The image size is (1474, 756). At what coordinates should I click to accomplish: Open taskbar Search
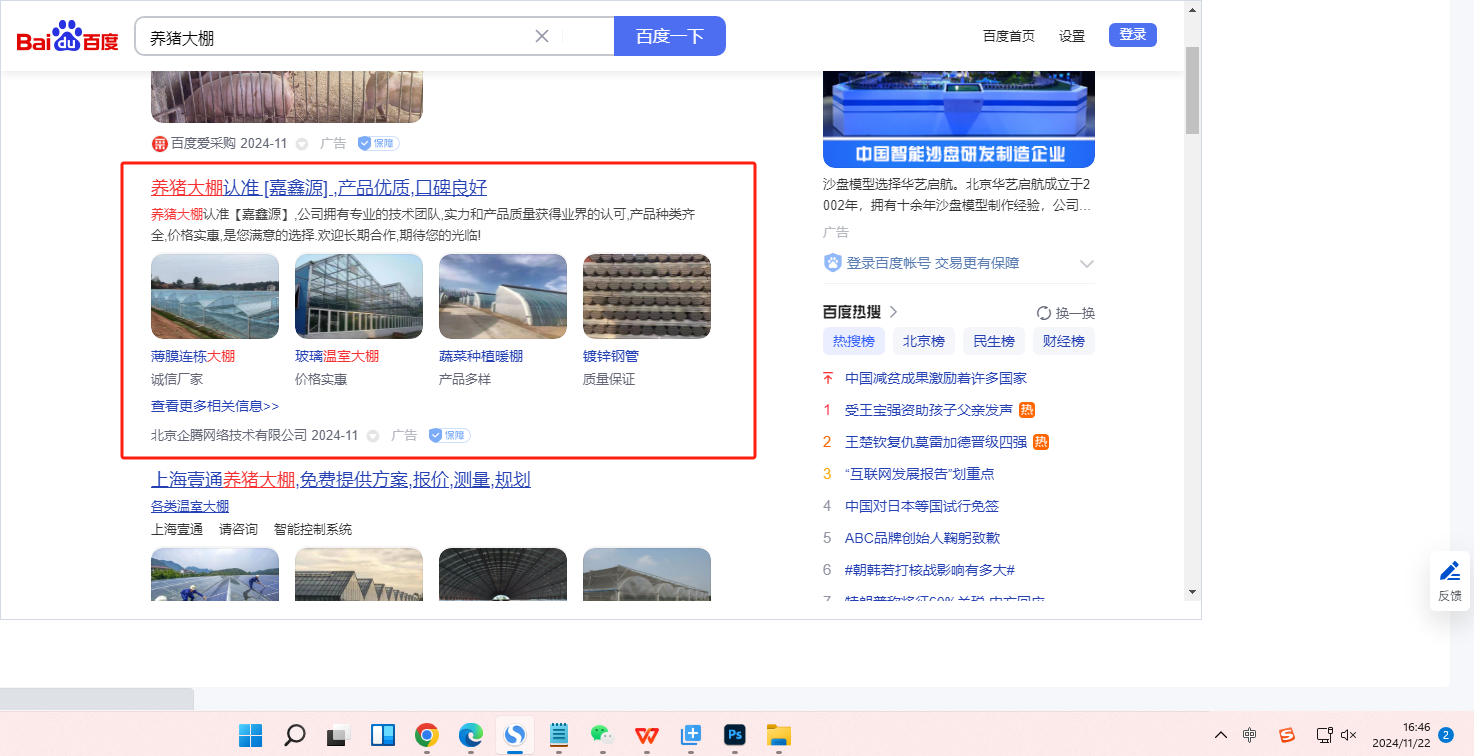pyautogui.click(x=294, y=736)
